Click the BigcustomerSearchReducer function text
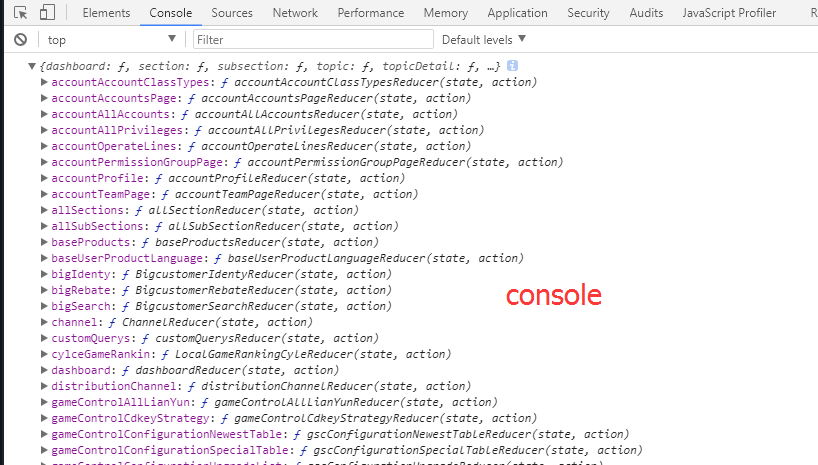 263,306
